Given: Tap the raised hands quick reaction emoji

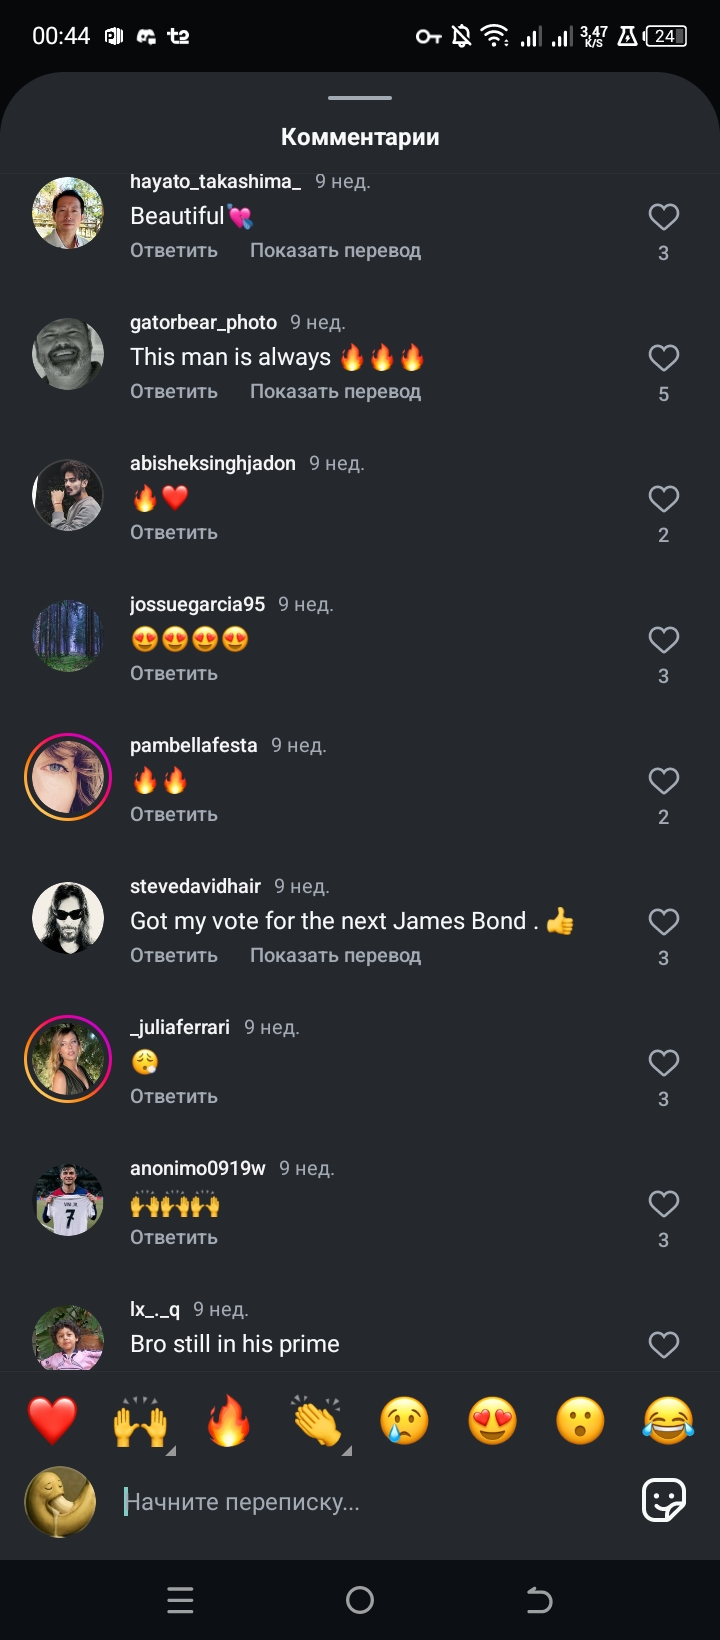Looking at the screenshot, I should pos(141,1421).
